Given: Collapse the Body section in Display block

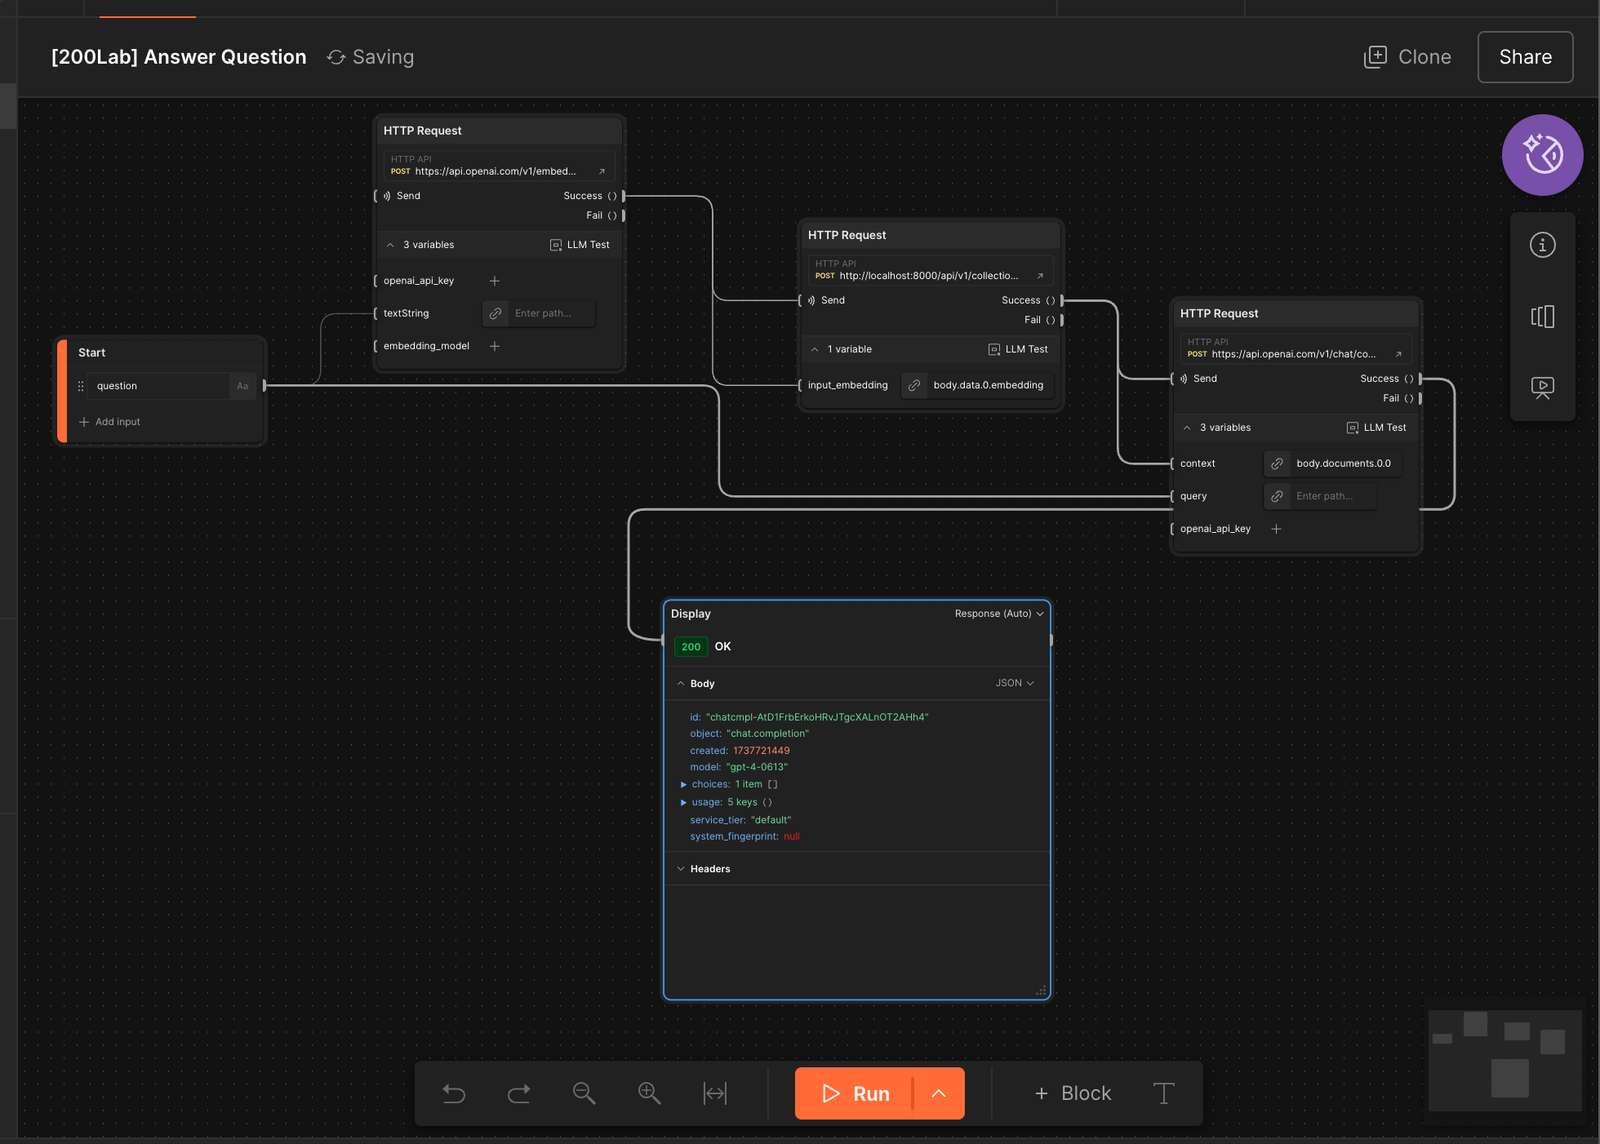Looking at the screenshot, I should (682, 684).
